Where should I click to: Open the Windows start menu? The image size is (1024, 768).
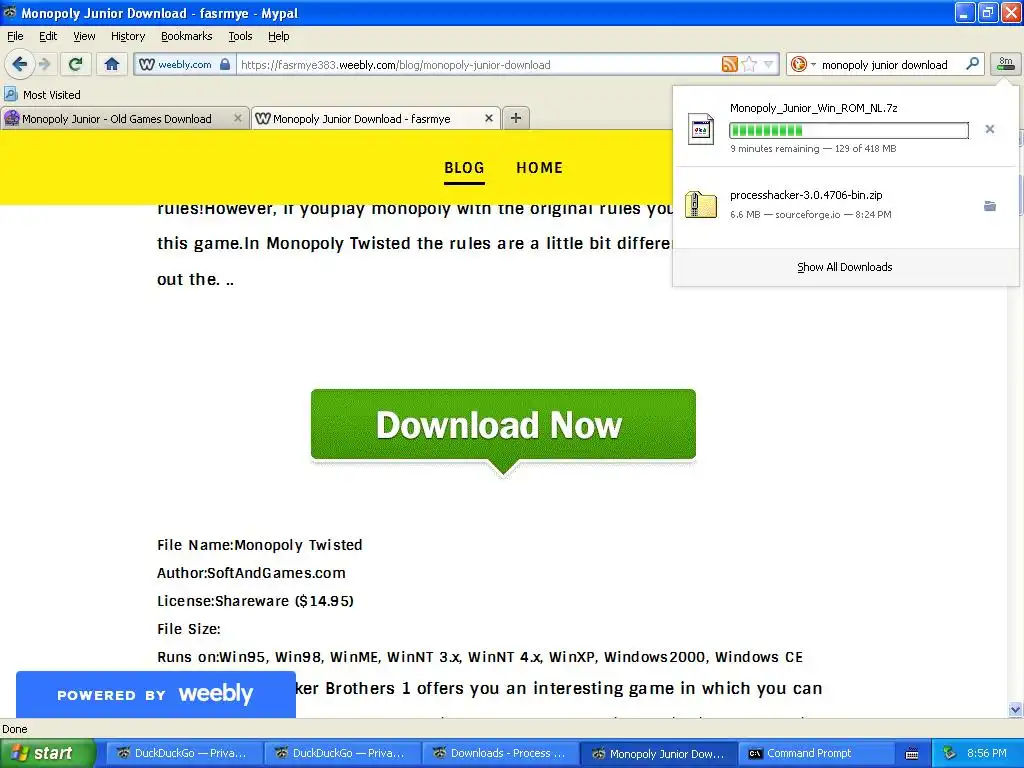click(47, 753)
